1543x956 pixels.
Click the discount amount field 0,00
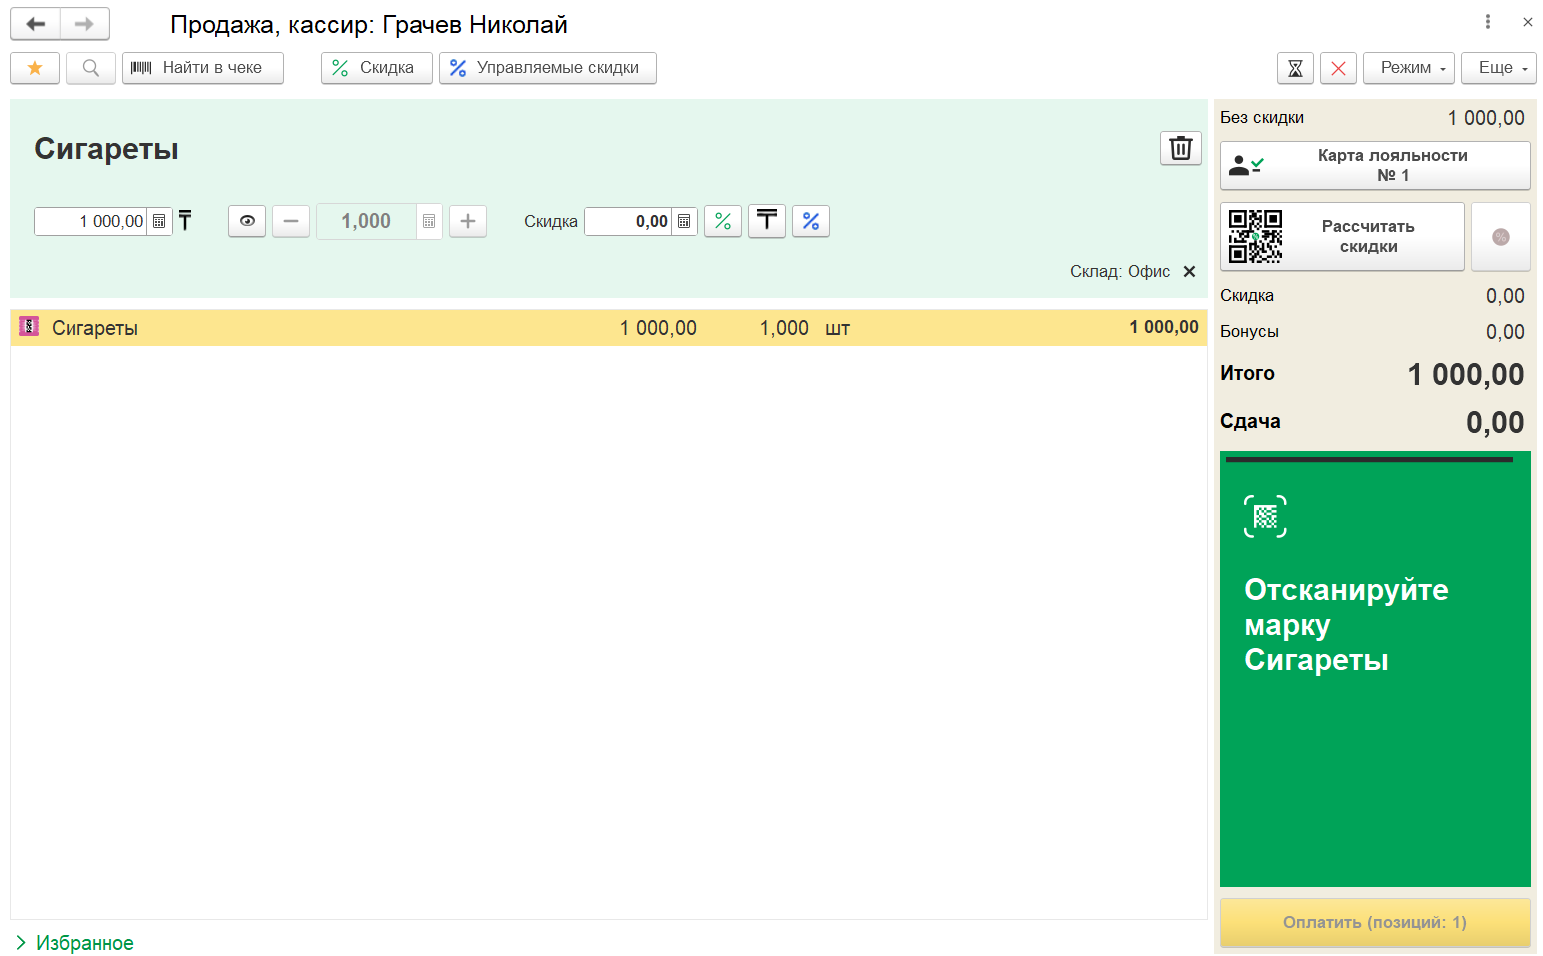628,221
